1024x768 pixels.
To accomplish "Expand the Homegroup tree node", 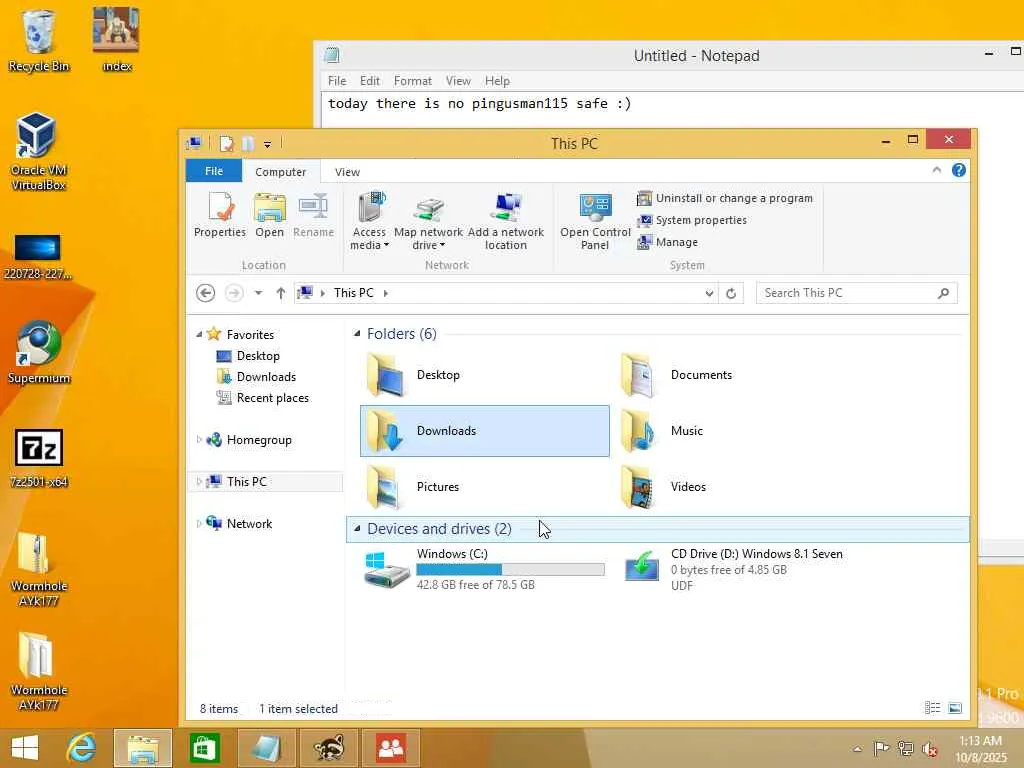I will coord(199,440).
